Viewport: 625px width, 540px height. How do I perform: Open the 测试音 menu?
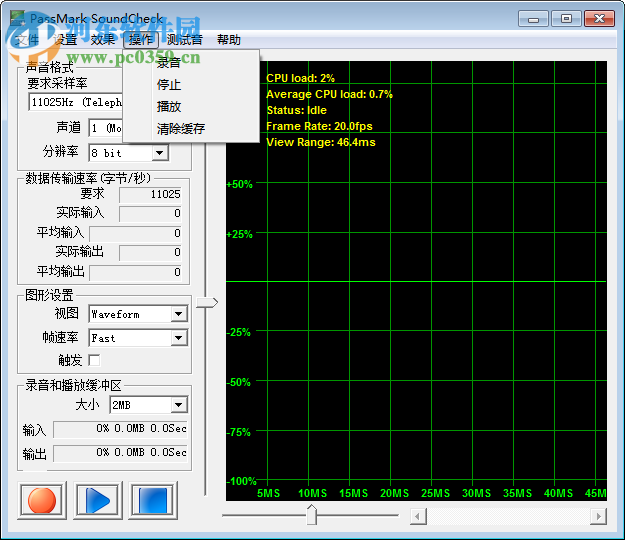point(184,40)
